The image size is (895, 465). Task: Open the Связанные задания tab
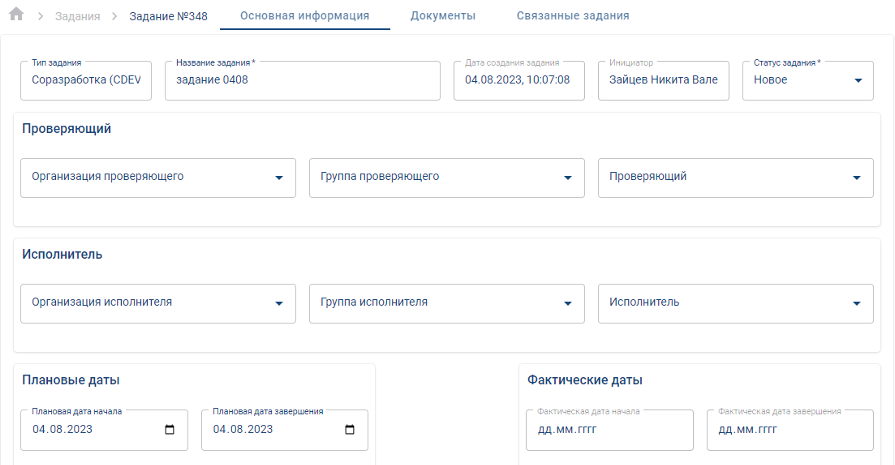[573, 16]
